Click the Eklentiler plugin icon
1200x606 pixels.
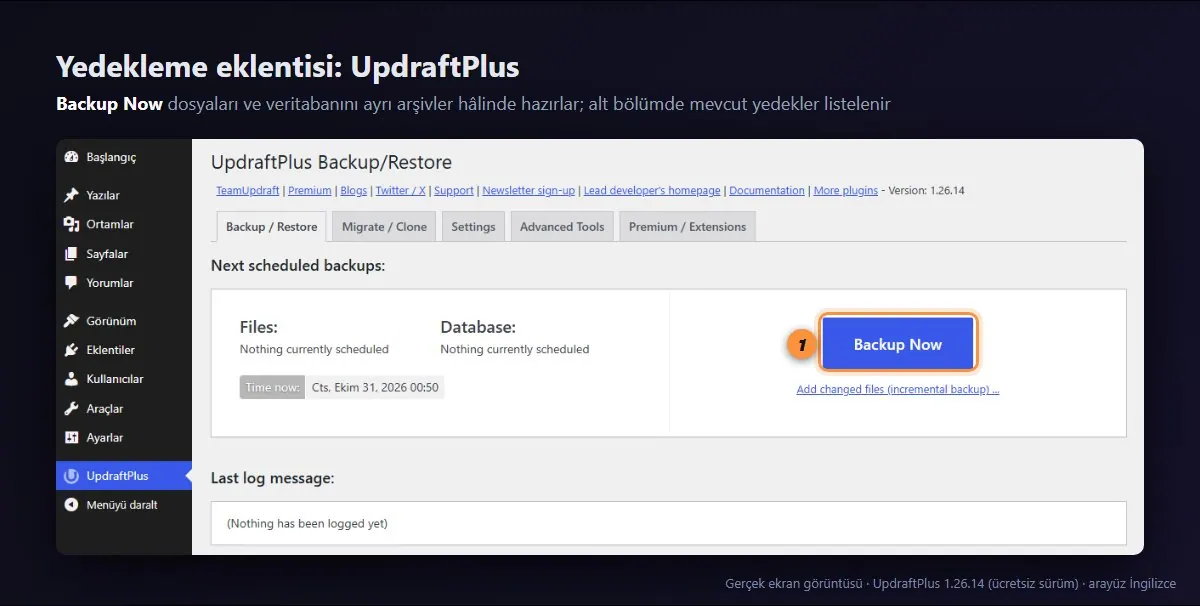(71, 350)
